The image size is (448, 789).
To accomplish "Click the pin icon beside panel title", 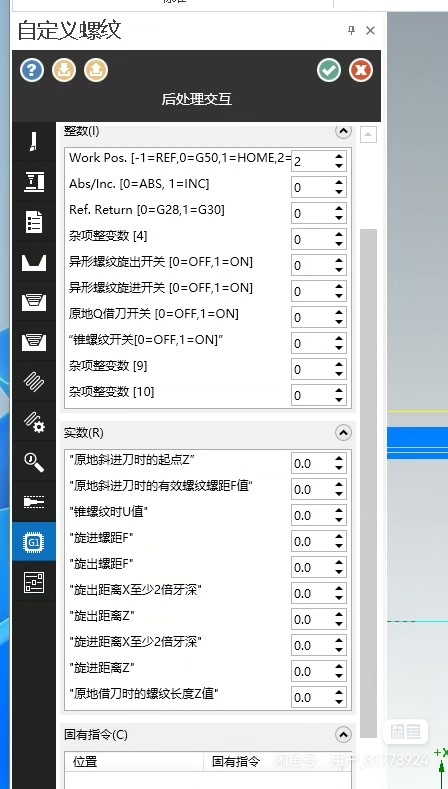I will [351, 31].
